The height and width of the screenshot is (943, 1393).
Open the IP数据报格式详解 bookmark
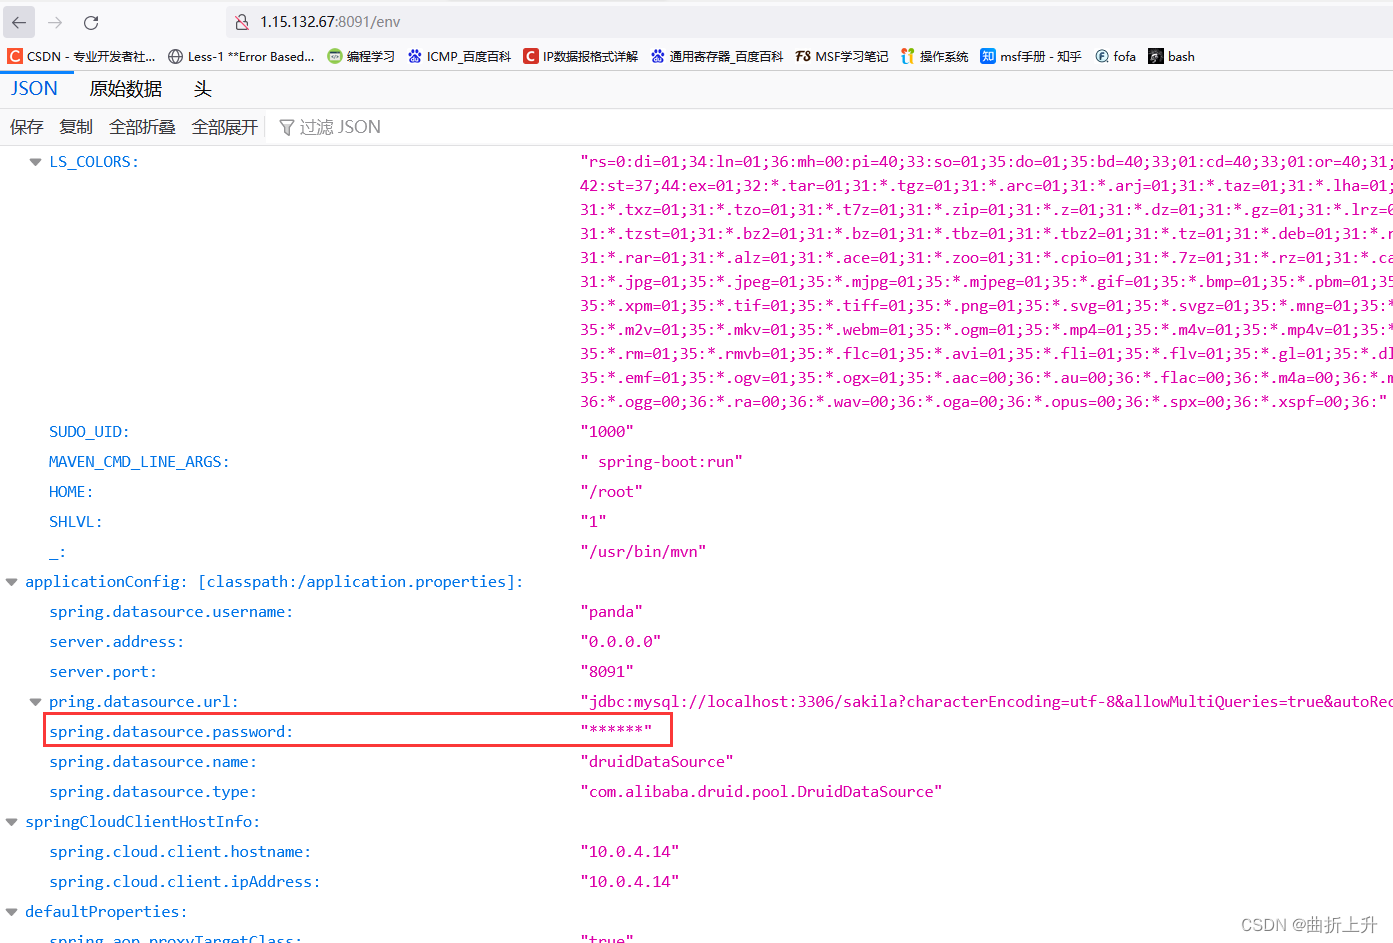point(581,56)
